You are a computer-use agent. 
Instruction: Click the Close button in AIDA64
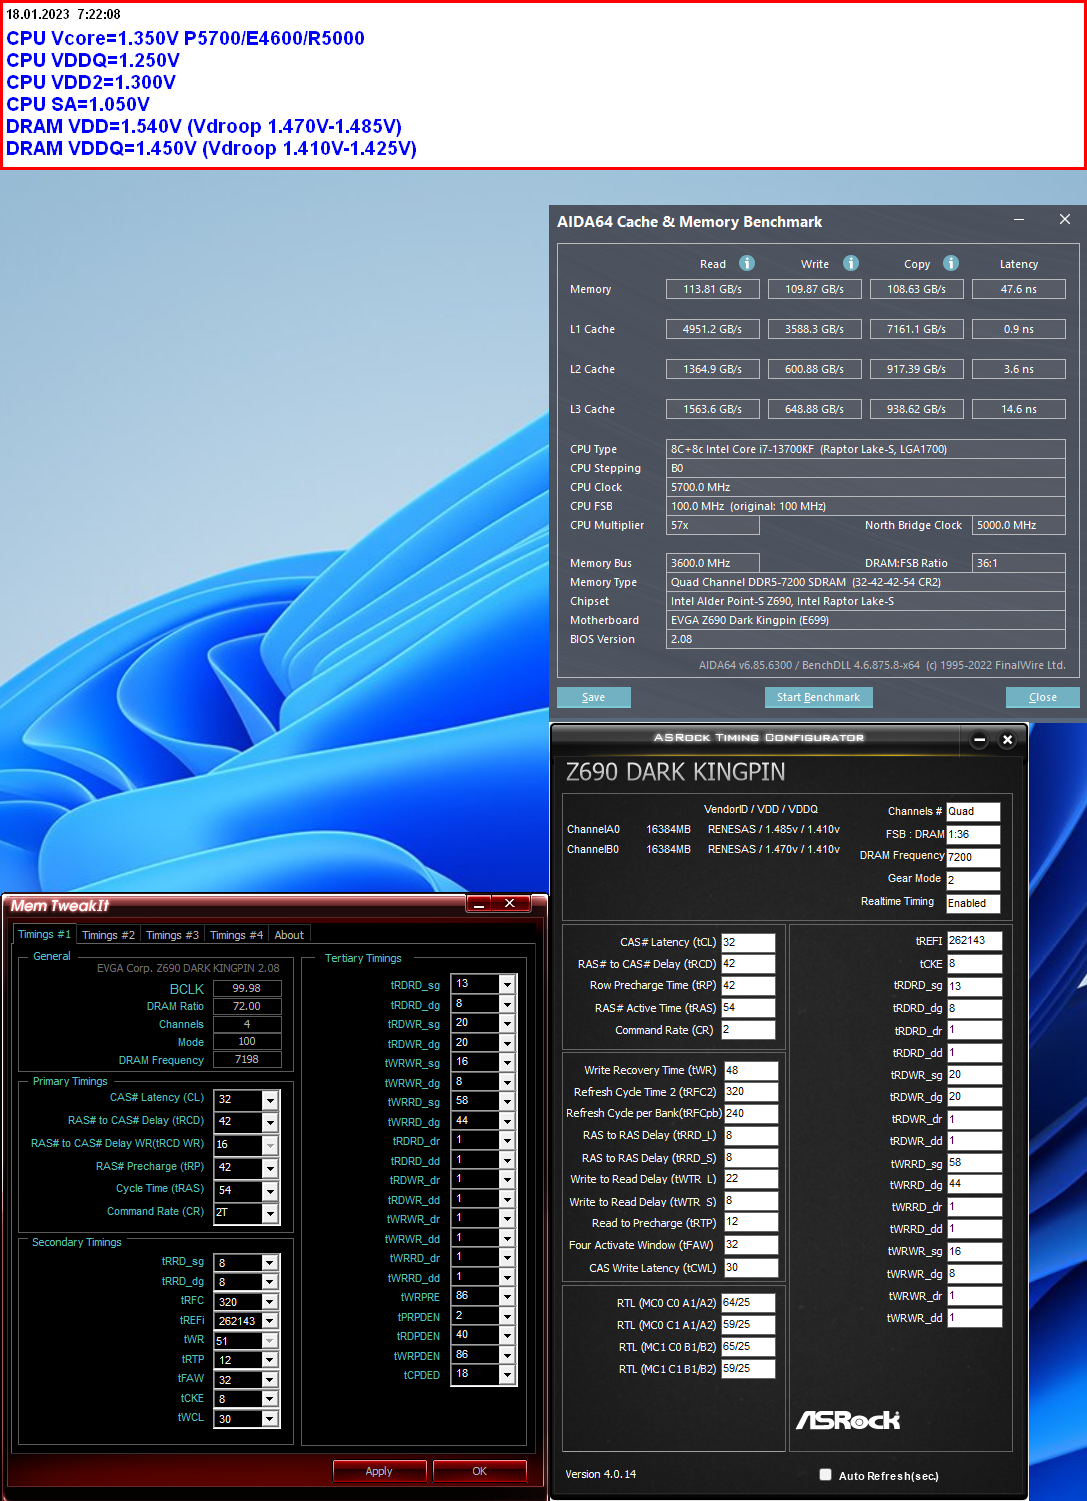[x=1042, y=697]
